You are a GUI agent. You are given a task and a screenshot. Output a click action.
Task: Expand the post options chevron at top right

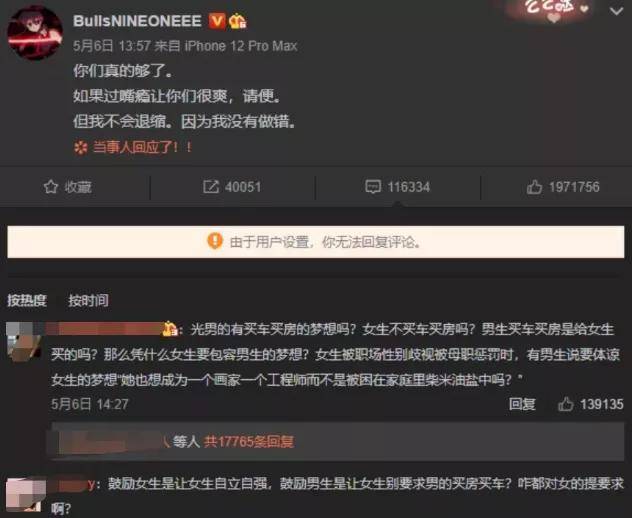tap(616, 11)
